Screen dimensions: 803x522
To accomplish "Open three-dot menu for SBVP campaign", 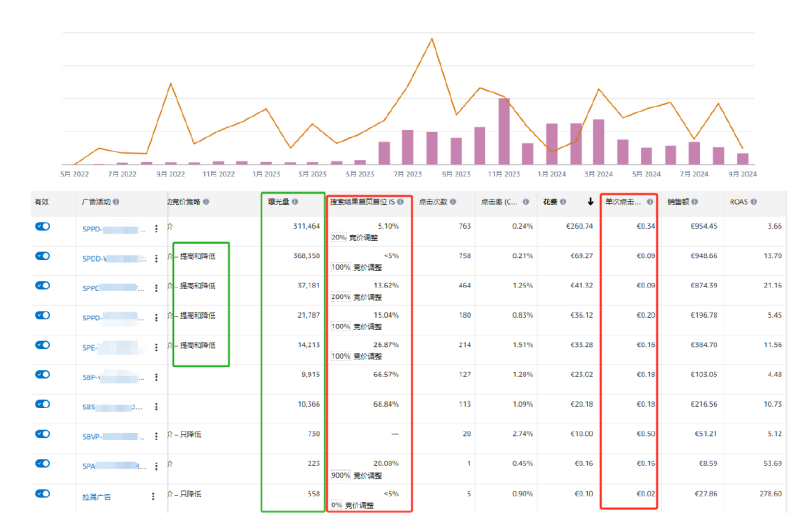I will 156,436.
